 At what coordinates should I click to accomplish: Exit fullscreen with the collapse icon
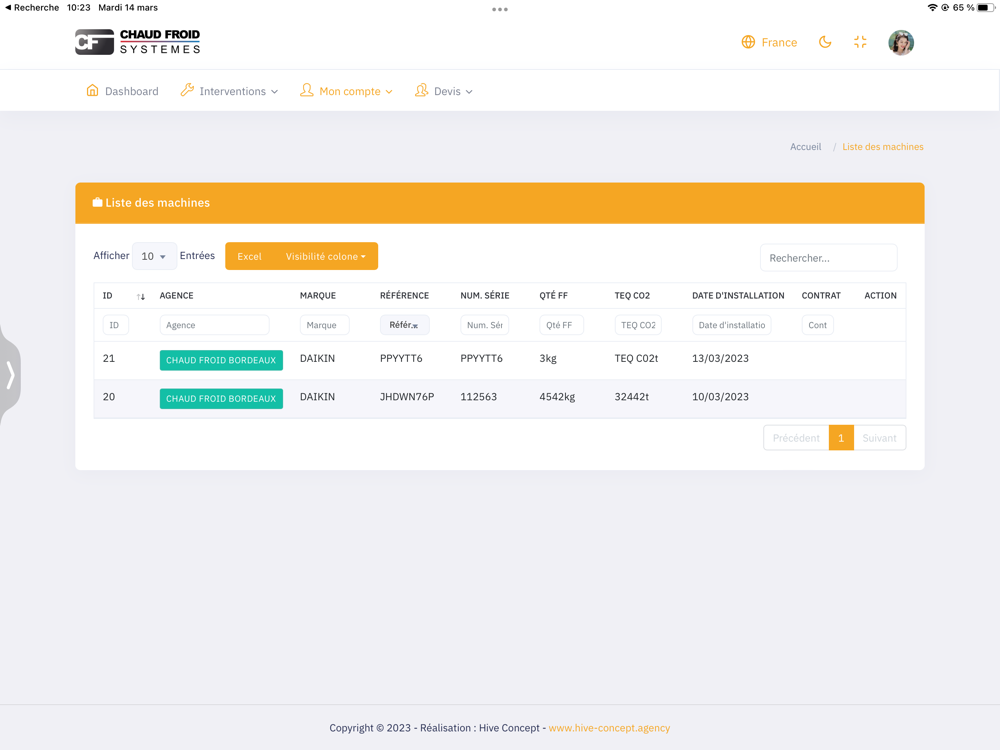tap(860, 42)
